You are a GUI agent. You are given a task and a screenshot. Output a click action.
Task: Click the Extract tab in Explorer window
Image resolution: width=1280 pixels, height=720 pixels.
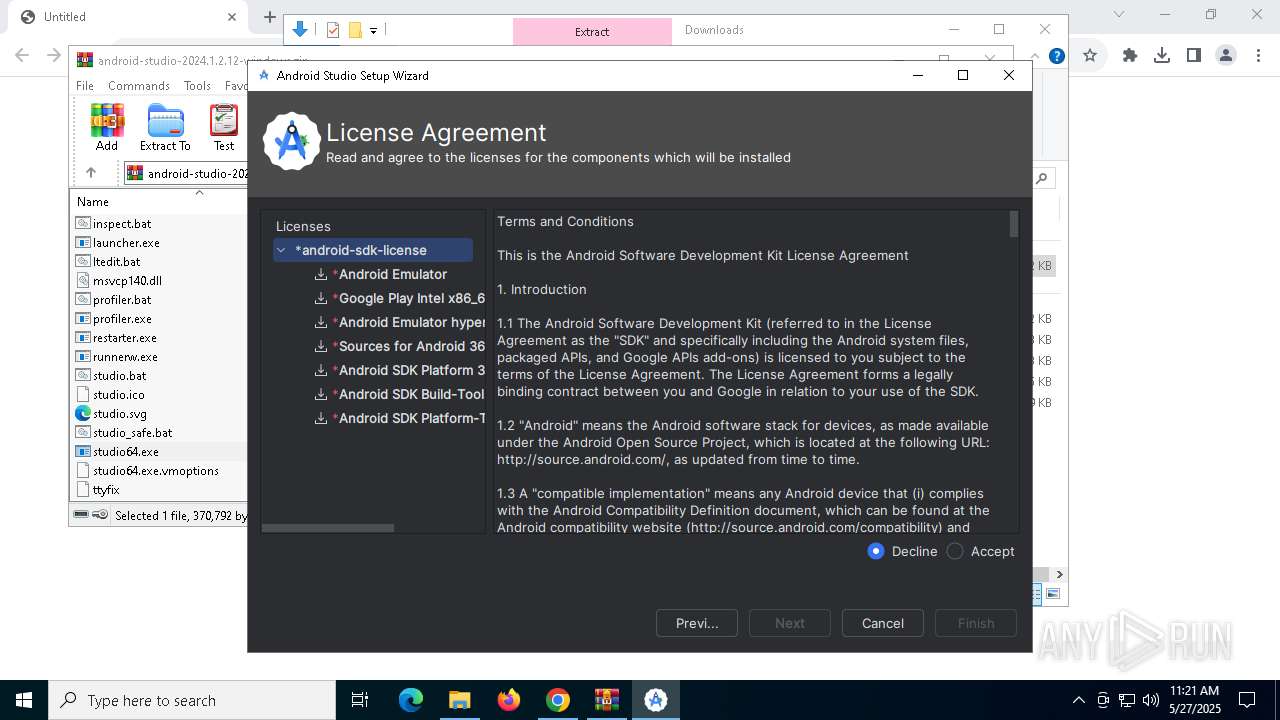[592, 32]
